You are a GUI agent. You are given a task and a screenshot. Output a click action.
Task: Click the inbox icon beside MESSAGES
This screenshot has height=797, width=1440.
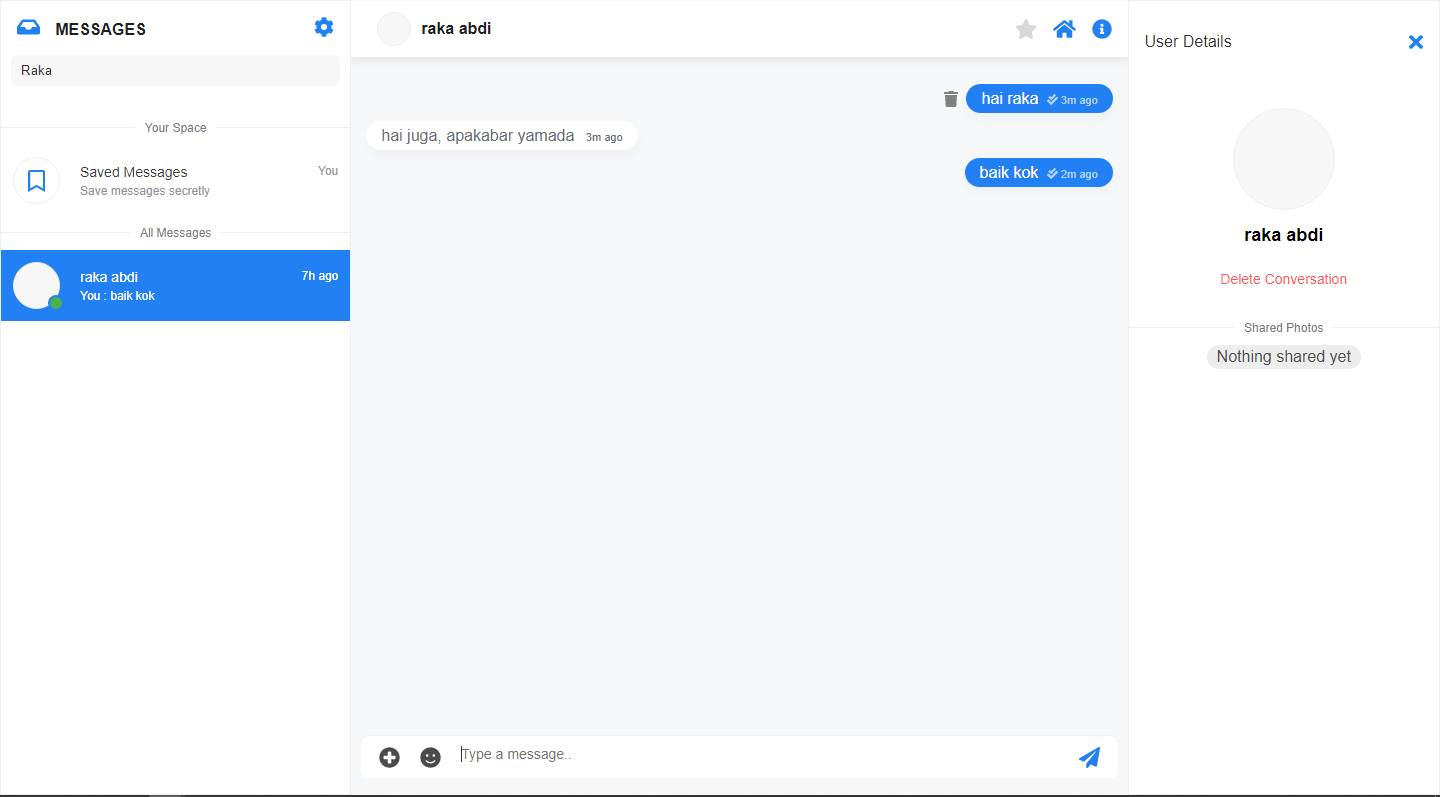[29, 28]
